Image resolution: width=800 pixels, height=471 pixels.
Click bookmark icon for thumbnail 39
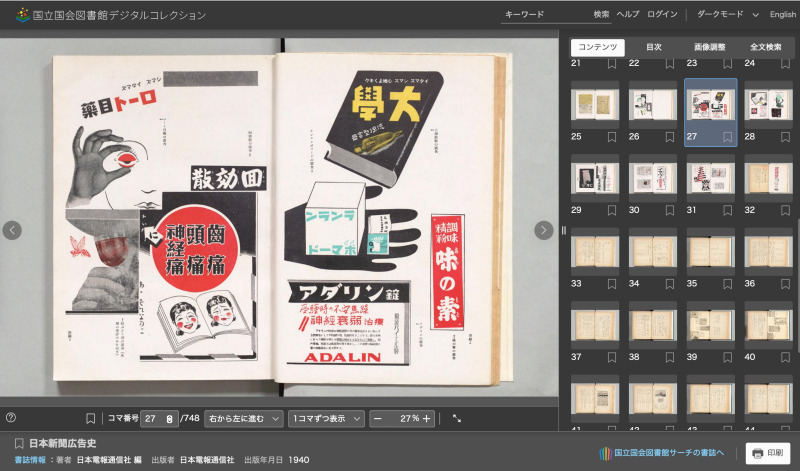(728, 357)
